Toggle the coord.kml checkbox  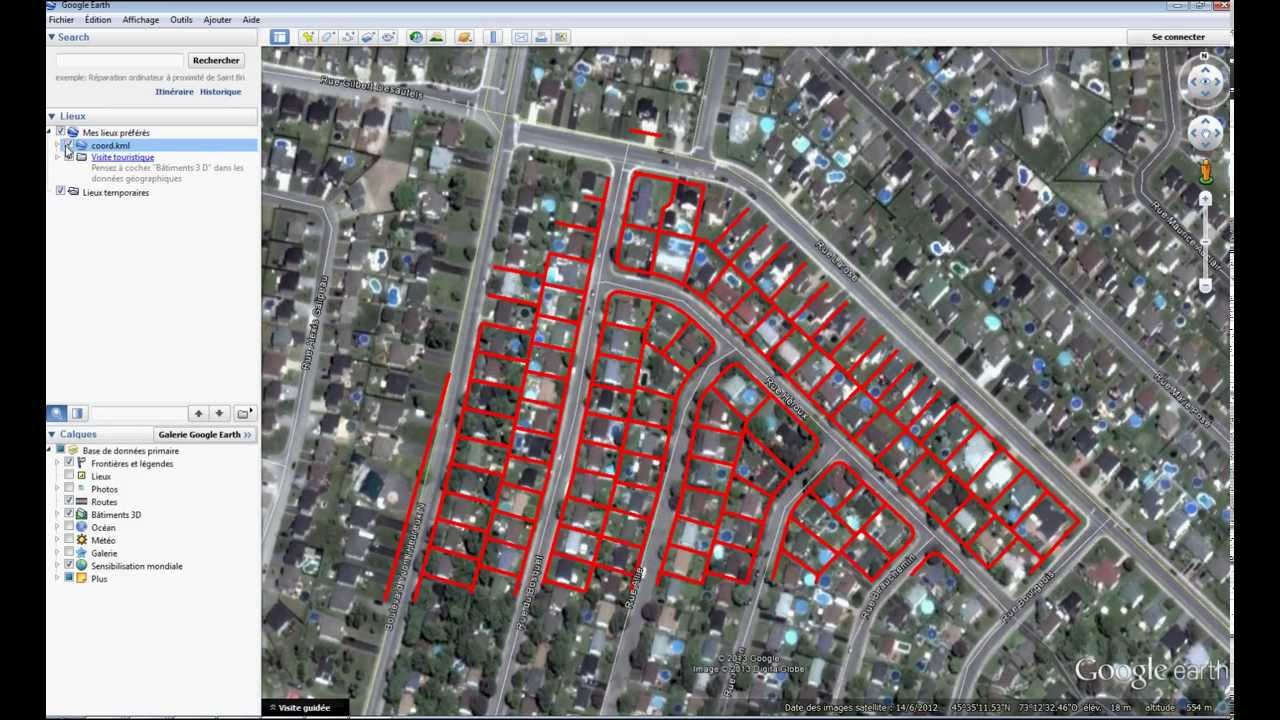68,145
